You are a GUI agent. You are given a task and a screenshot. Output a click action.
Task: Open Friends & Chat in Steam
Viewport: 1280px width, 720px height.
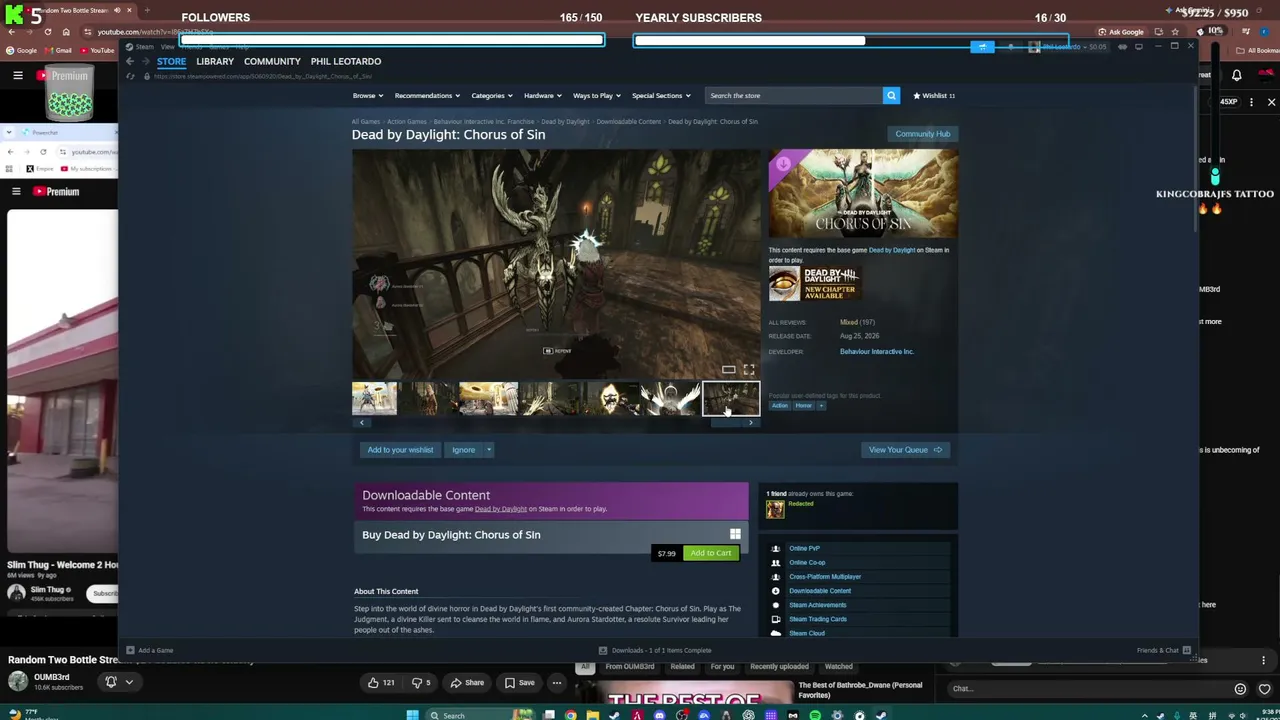click(1164, 651)
